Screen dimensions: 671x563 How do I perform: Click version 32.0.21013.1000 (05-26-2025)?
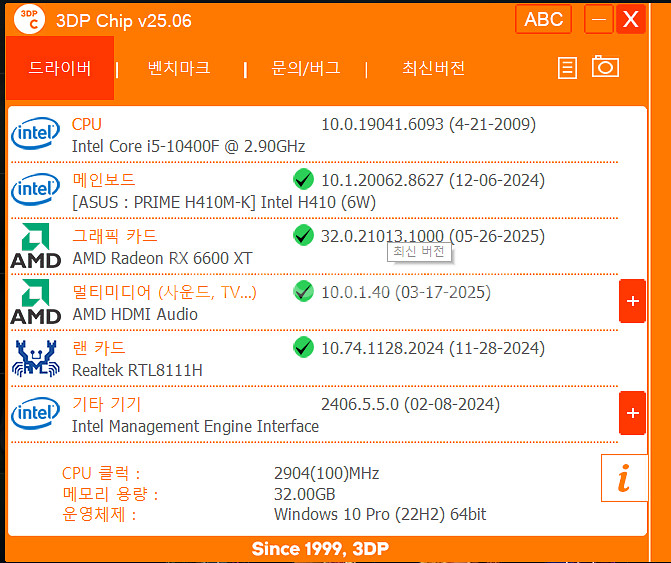click(433, 236)
